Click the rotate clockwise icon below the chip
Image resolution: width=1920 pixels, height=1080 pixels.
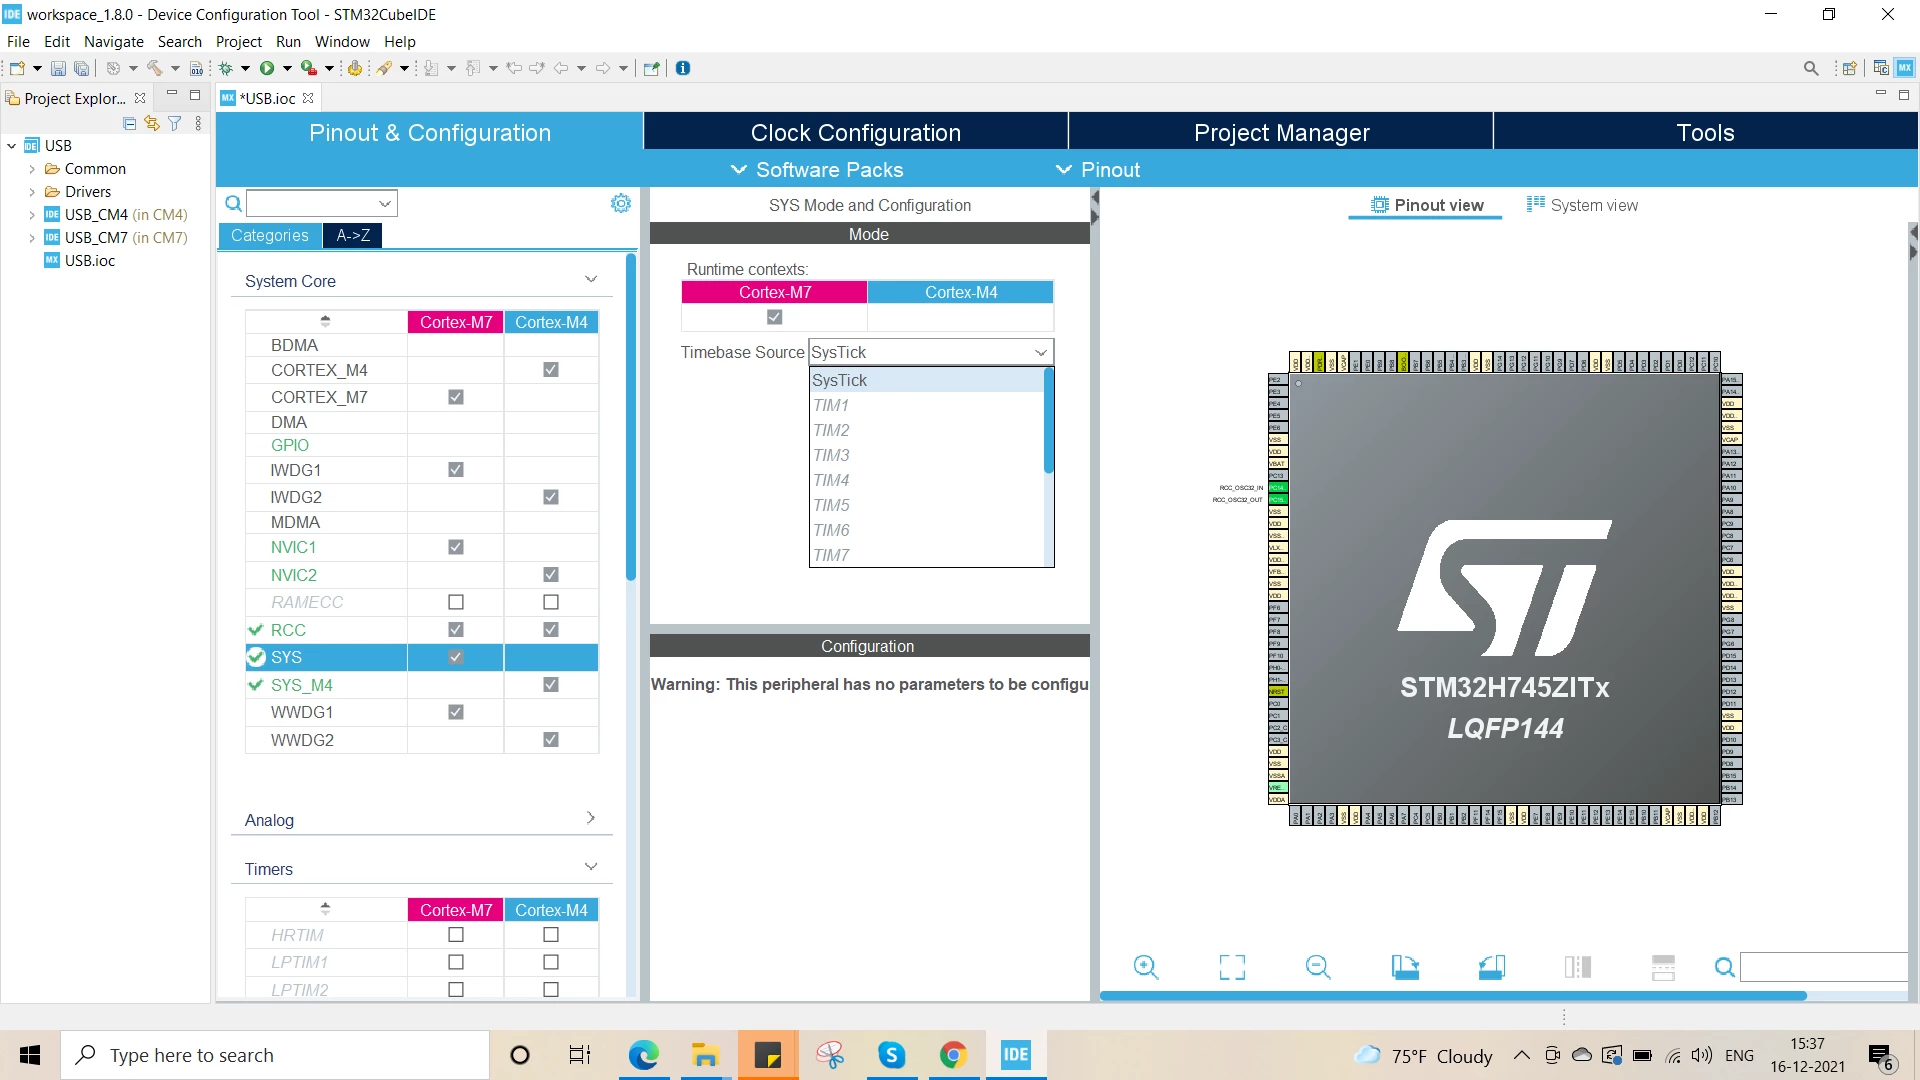[1405, 967]
